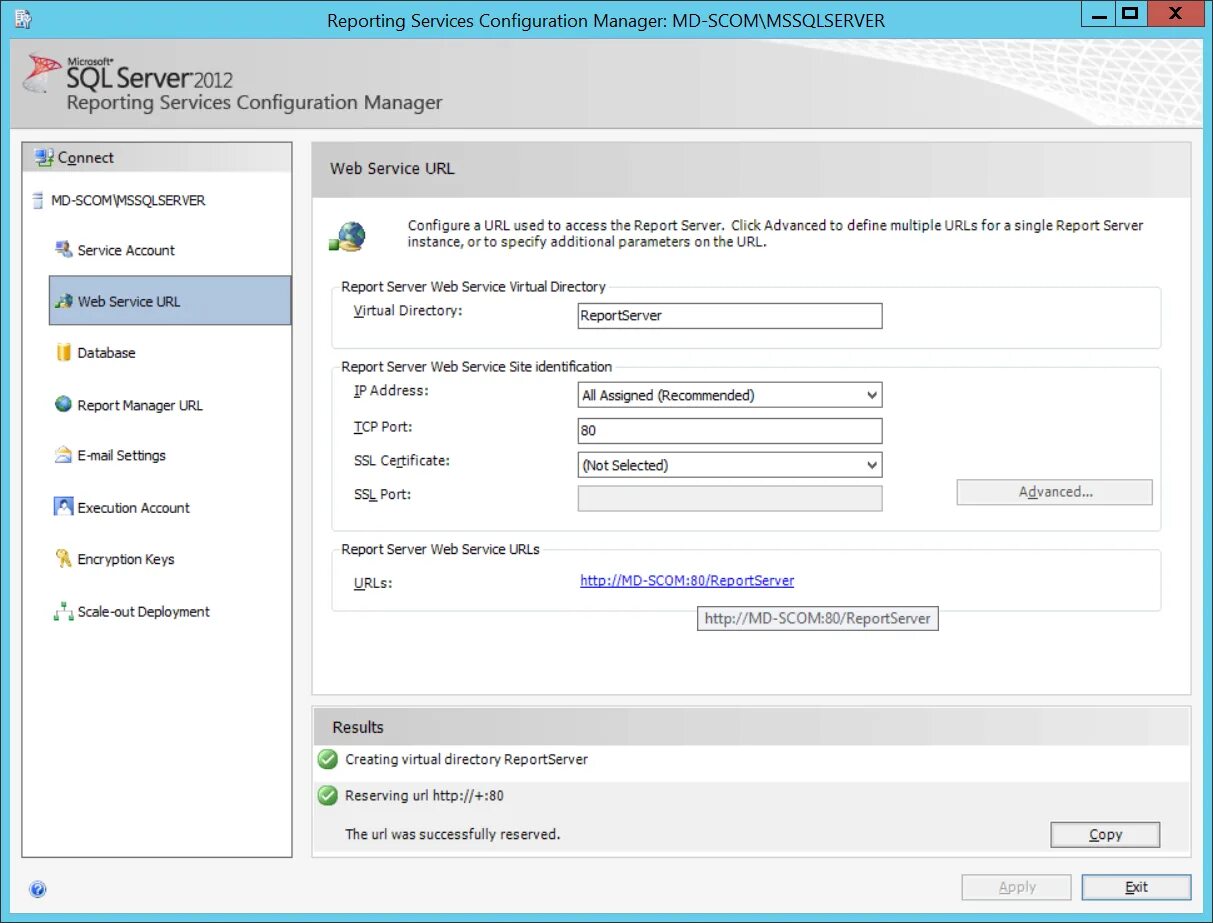This screenshot has height=923, width=1213.
Task: Select MD-SCOM\MSSQLSERVER tree node
Action: tap(128, 200)
